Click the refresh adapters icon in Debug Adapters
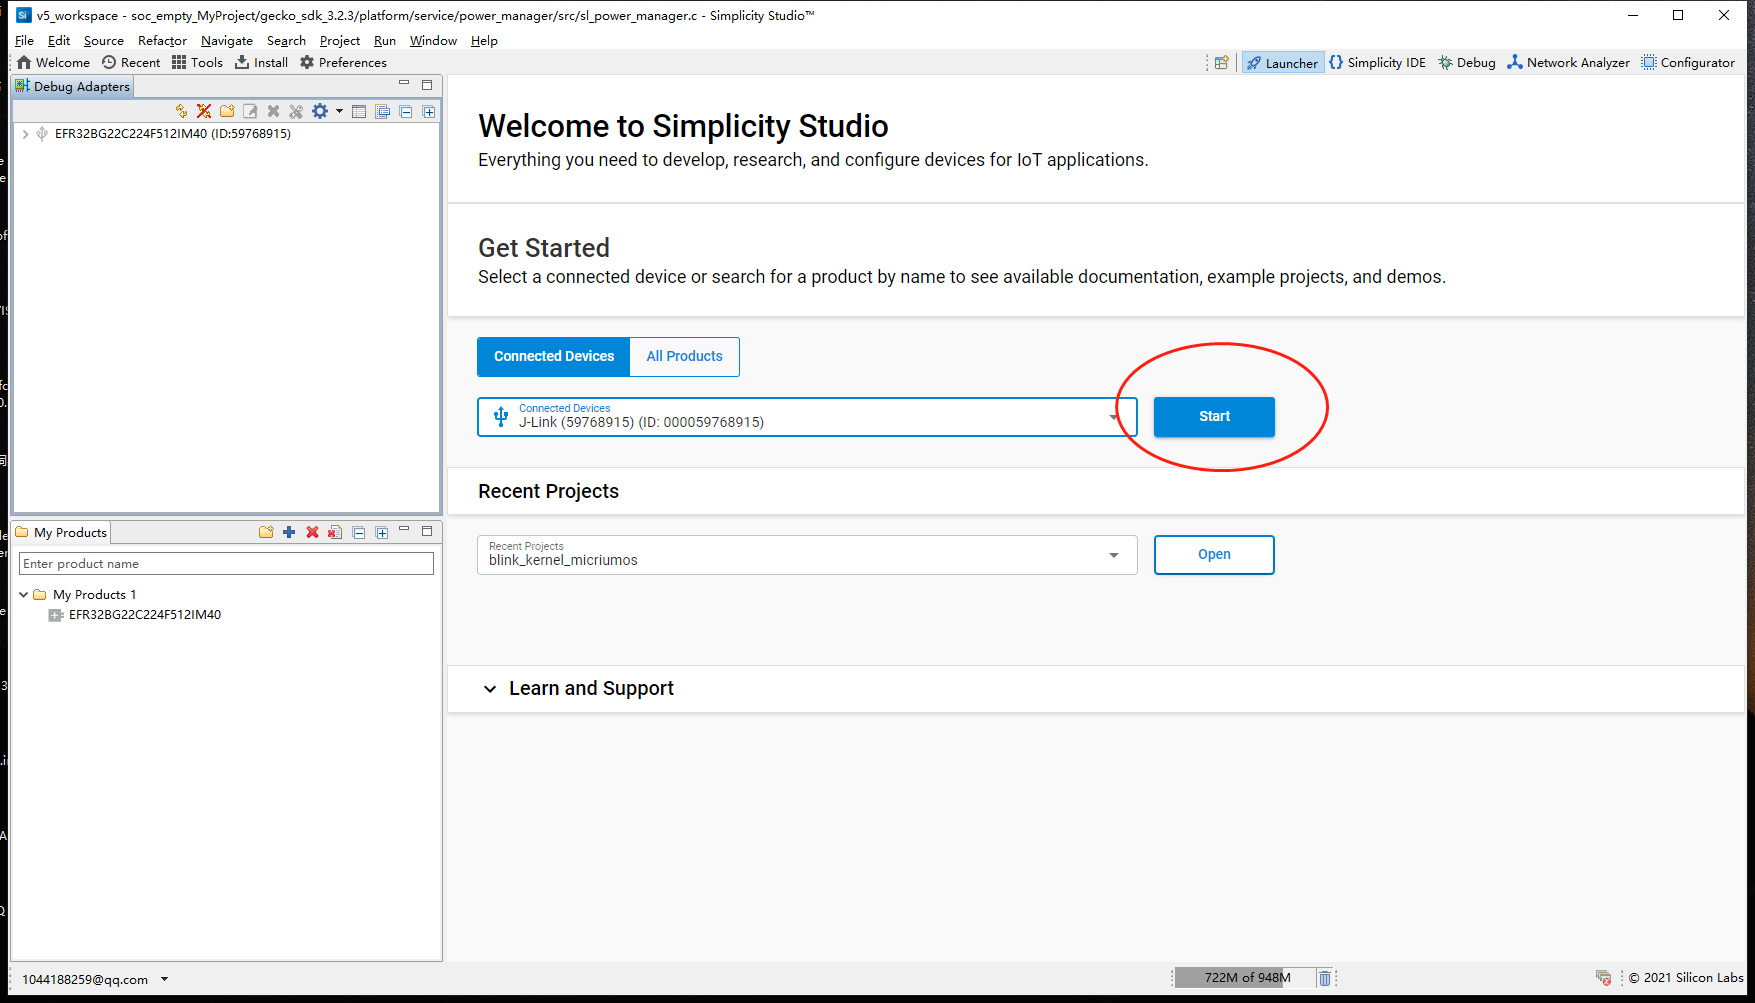Screen dimensions: 1755x1003 point(181,111)
